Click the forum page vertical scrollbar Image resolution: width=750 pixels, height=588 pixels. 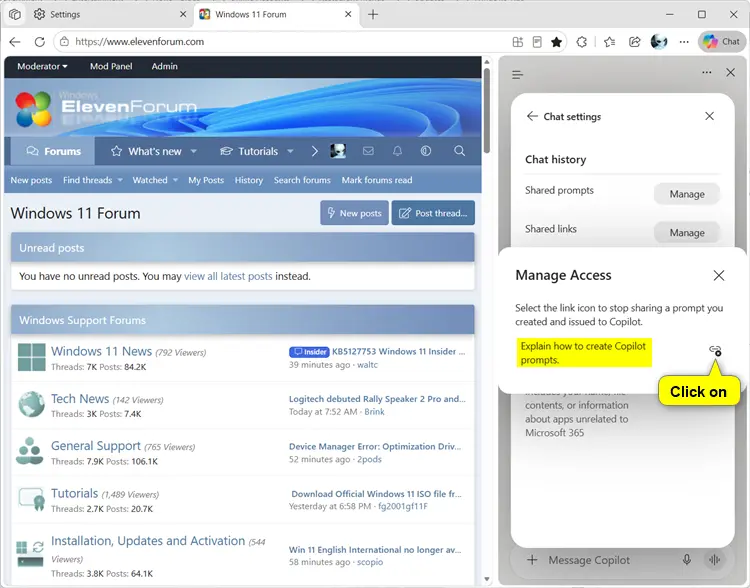click(486, 111)
